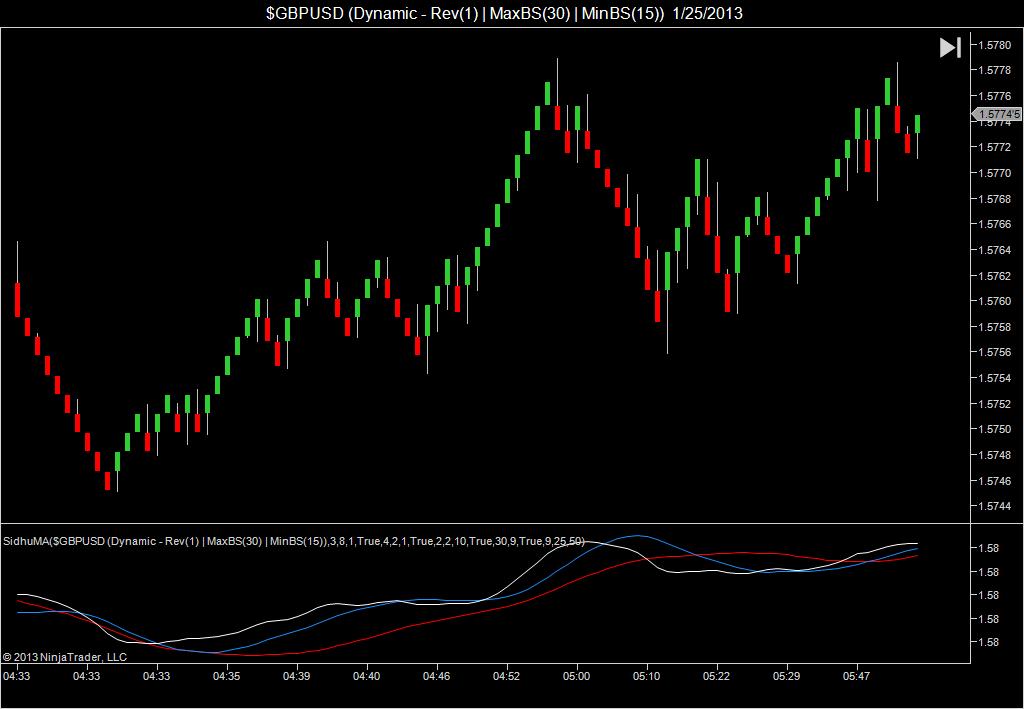Viewport: 1024px width, 709px height.
Task: Click the 1.5756 price axis label
Action: [x=996, y=352]
